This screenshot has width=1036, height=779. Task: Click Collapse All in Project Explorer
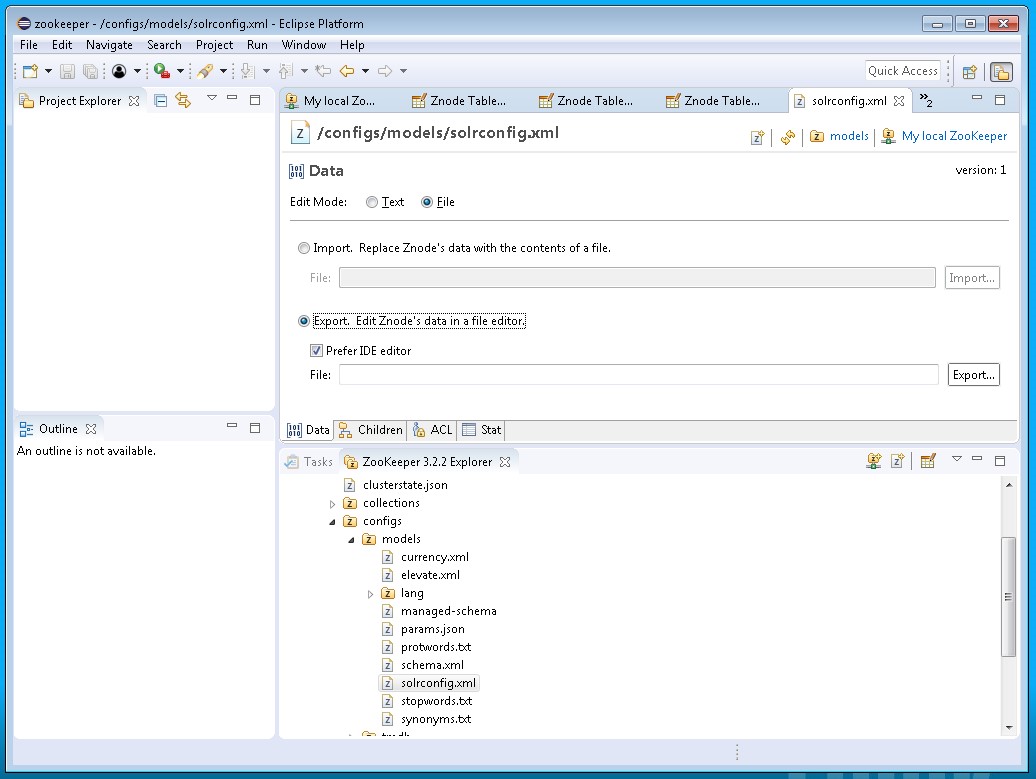(x=161, y=100)
